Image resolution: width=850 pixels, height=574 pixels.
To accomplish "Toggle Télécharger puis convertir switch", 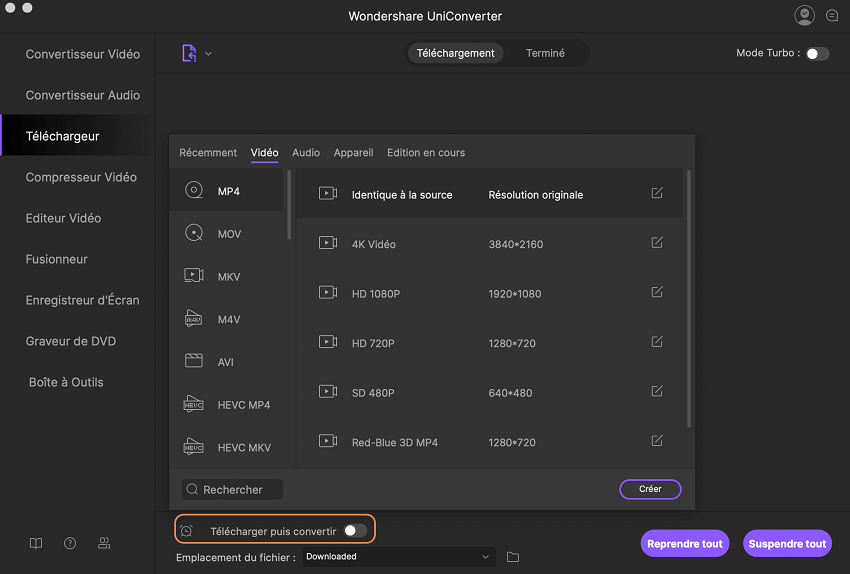I will [355, 531].
